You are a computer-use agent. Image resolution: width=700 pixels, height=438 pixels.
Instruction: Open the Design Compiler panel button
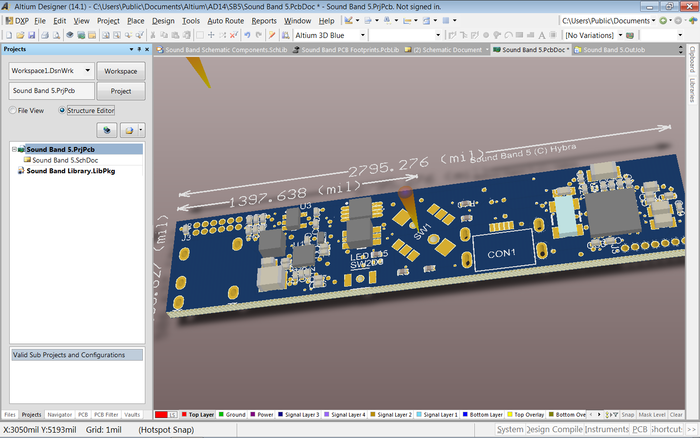tap(554, 429)
